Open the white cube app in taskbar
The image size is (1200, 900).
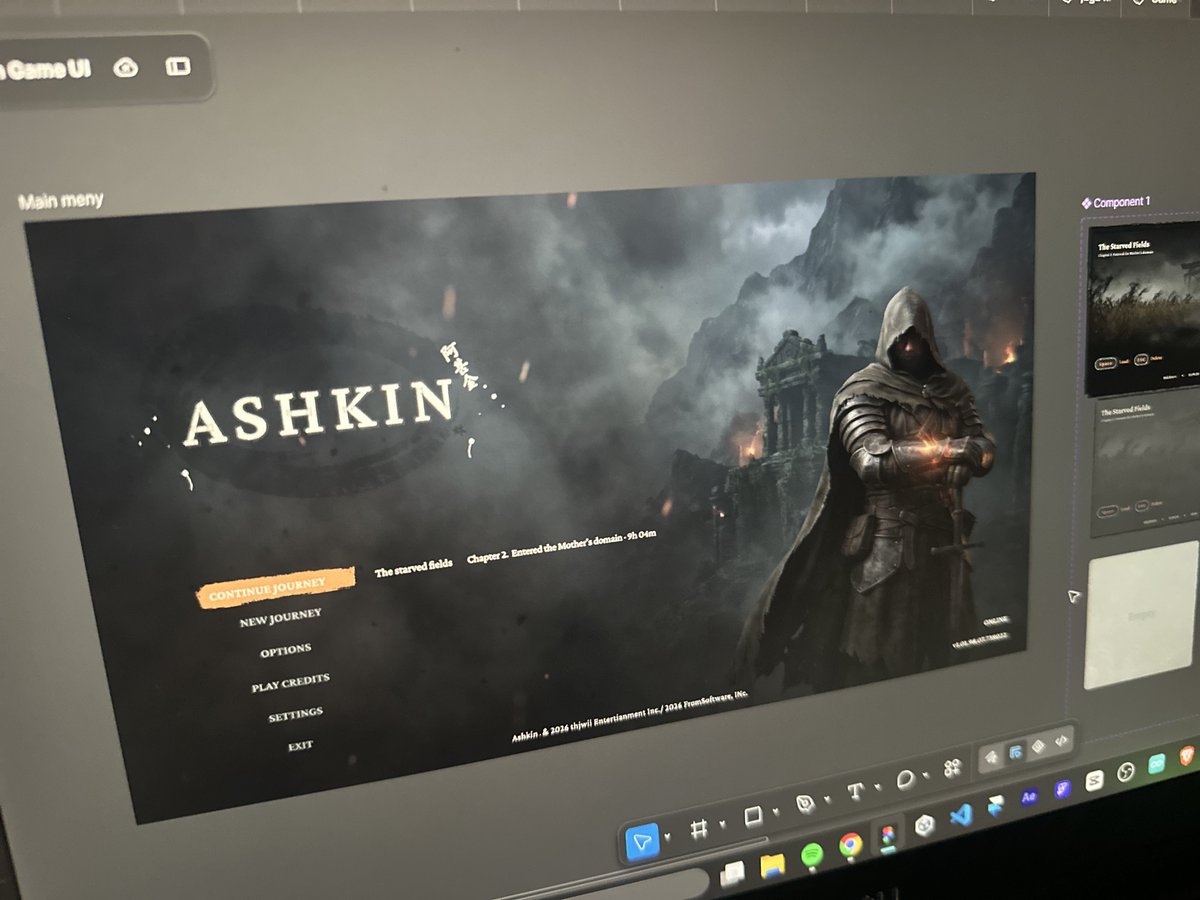(925, 824)
